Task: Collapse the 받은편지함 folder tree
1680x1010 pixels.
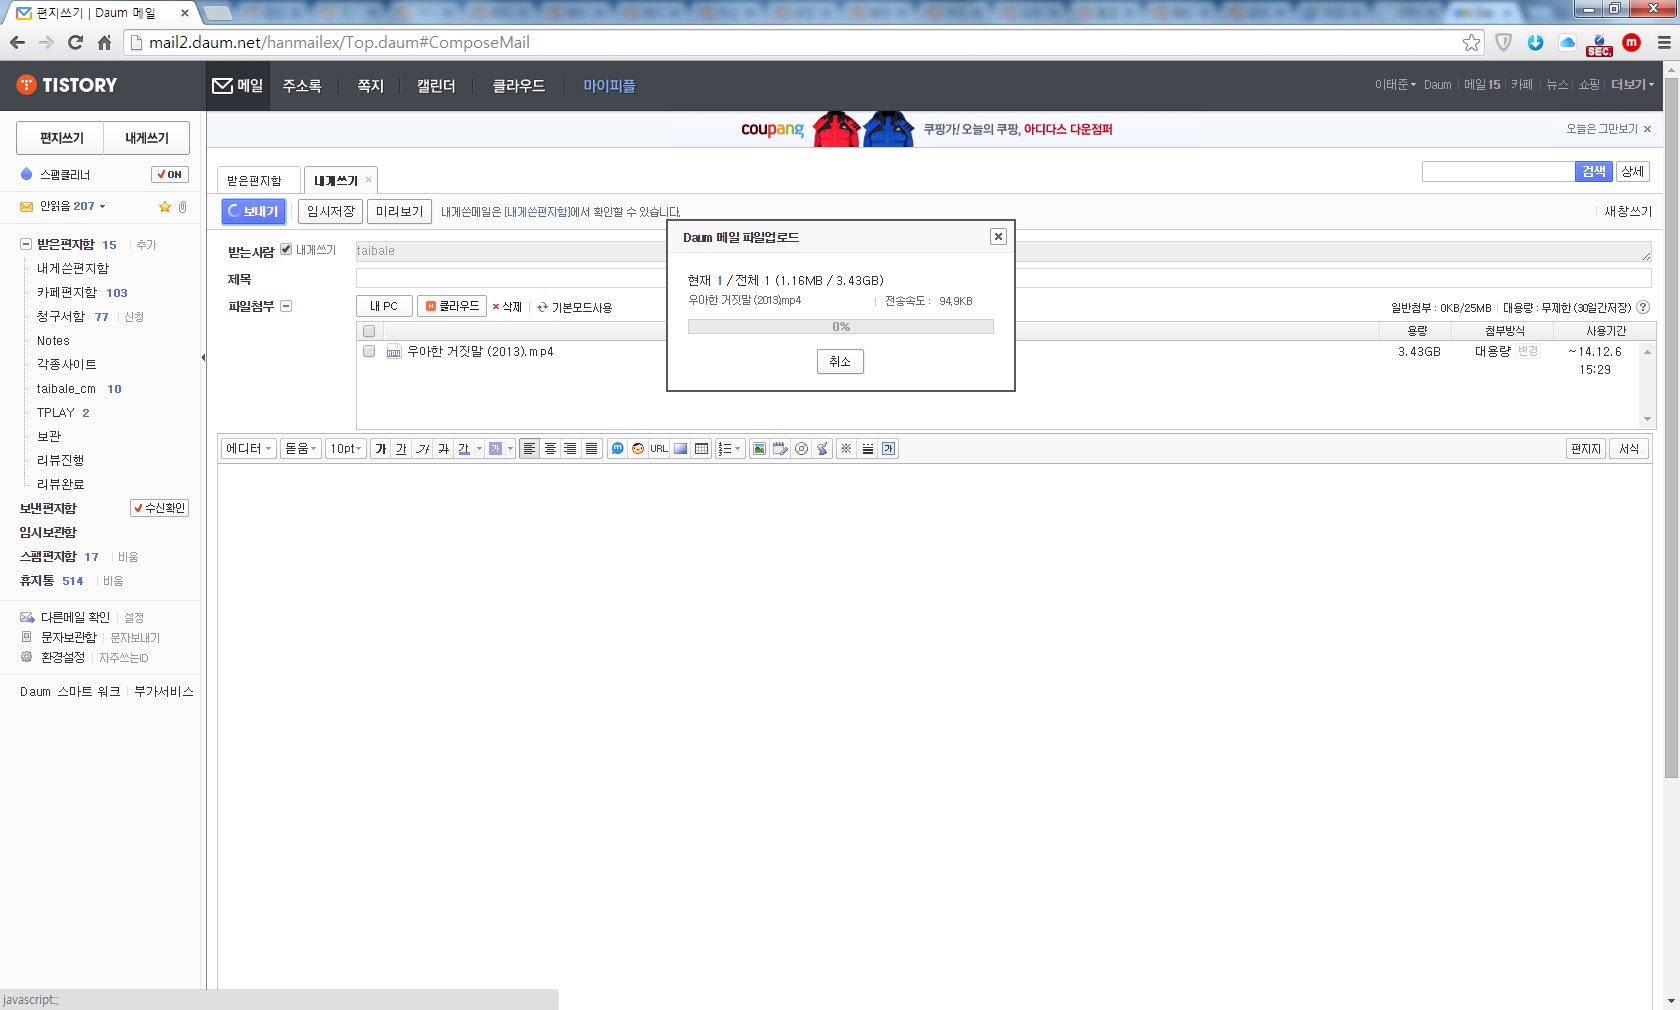Action: coord(26,244)
